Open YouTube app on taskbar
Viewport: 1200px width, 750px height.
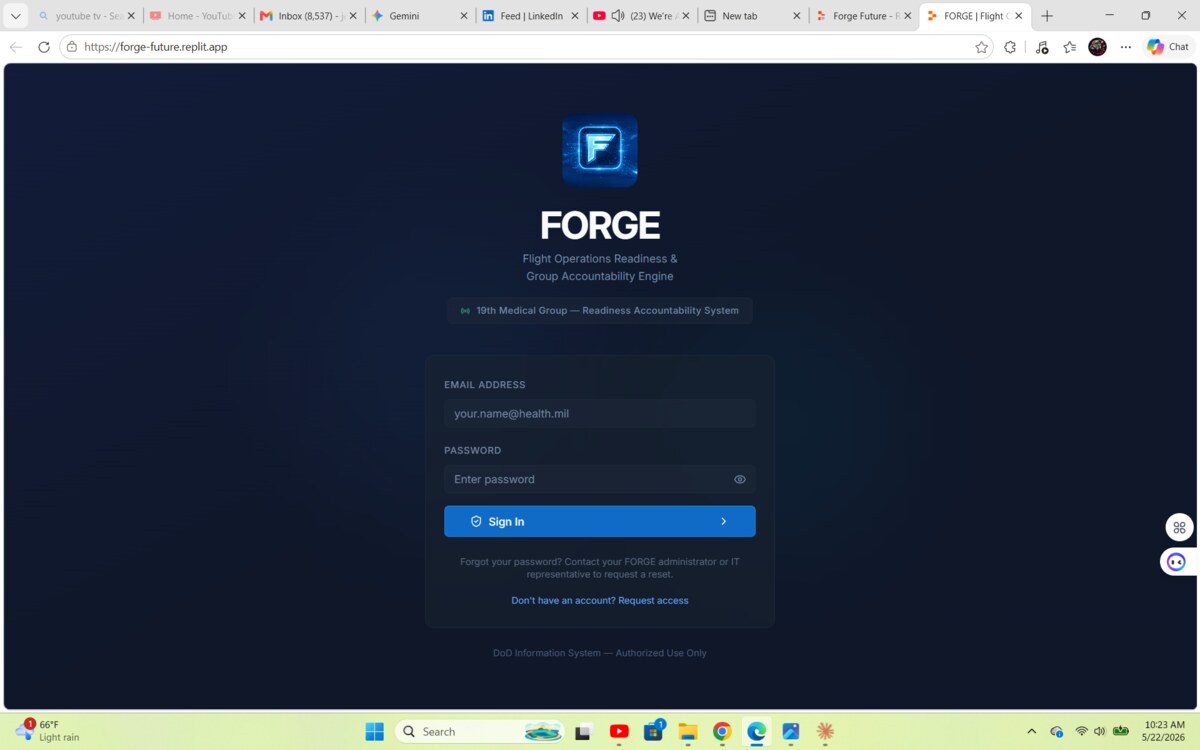tap(619, 731)
